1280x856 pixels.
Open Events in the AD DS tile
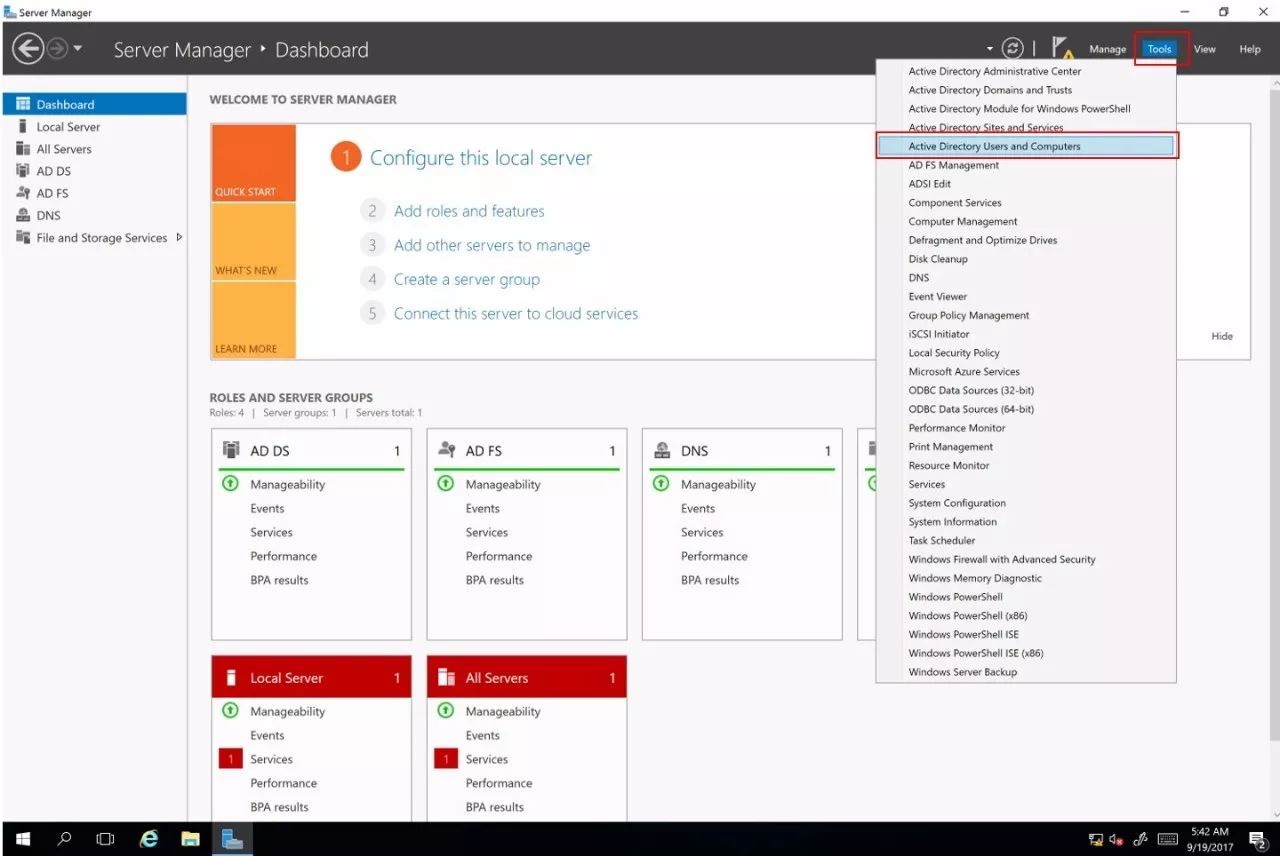point(267,508)
